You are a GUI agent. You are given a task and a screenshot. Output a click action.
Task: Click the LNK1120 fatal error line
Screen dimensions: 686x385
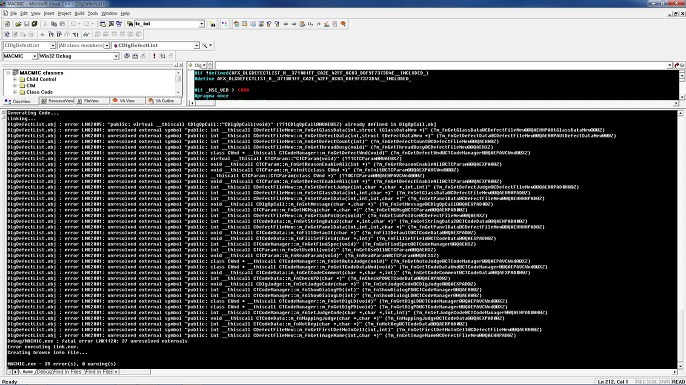(x=97, y=341)
